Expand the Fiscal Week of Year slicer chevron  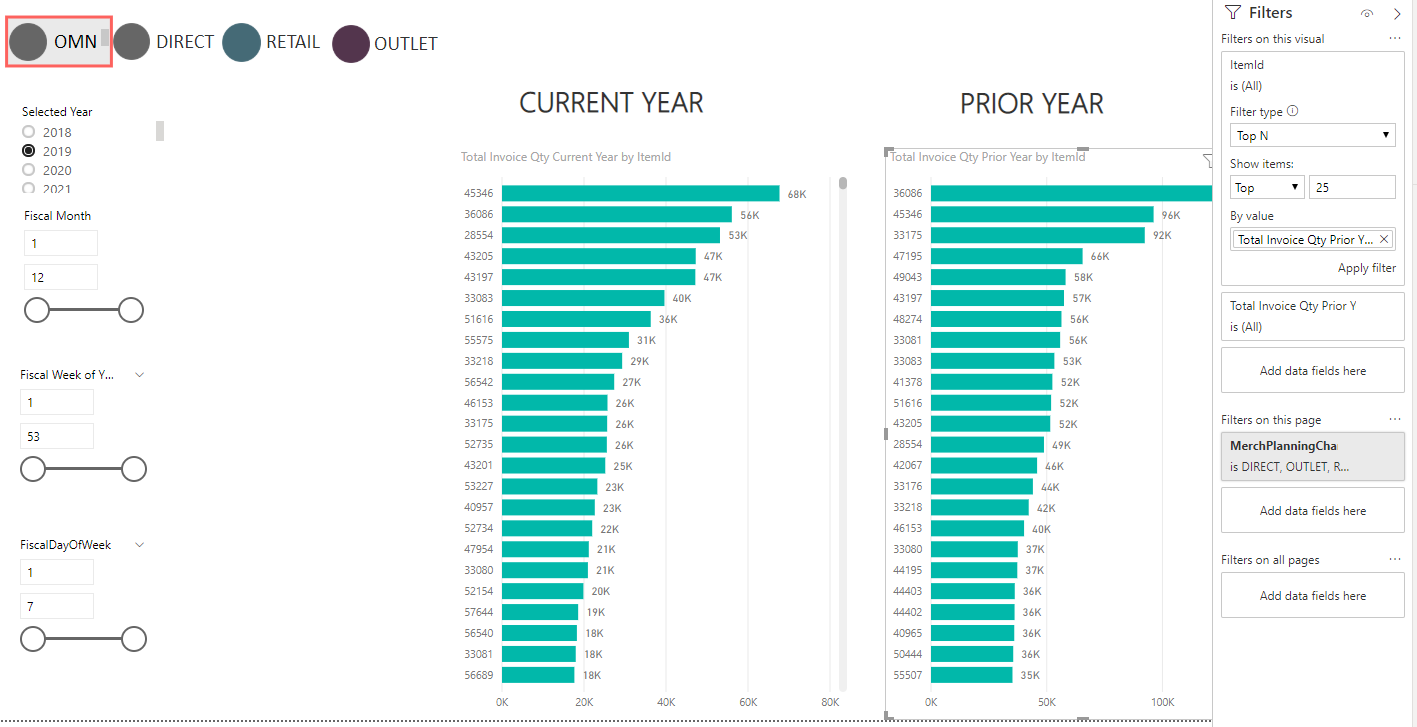[139, 375]
